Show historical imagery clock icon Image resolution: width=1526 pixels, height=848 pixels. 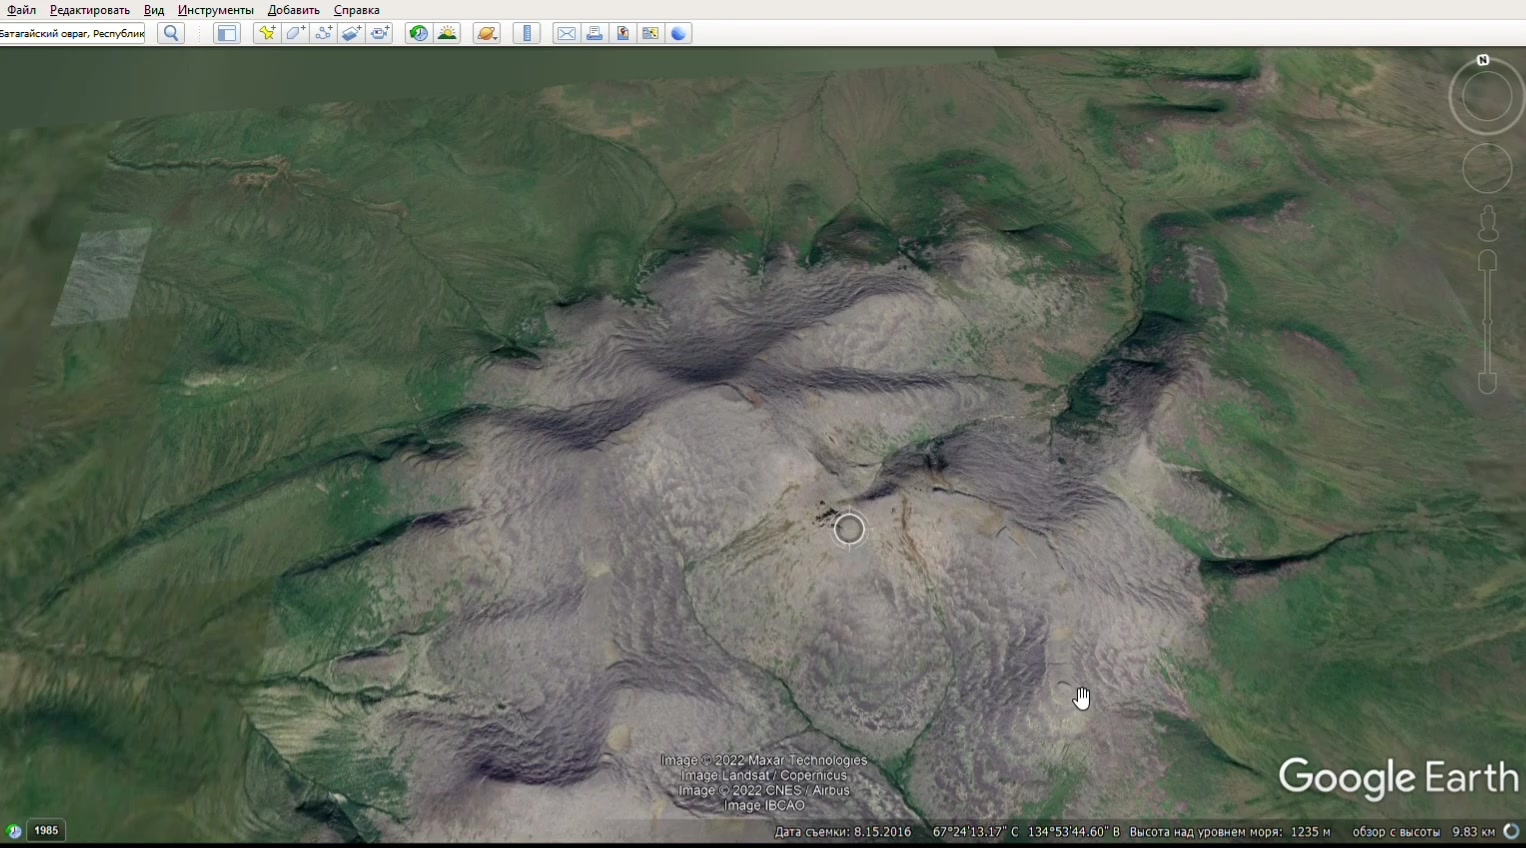[418, 33]
